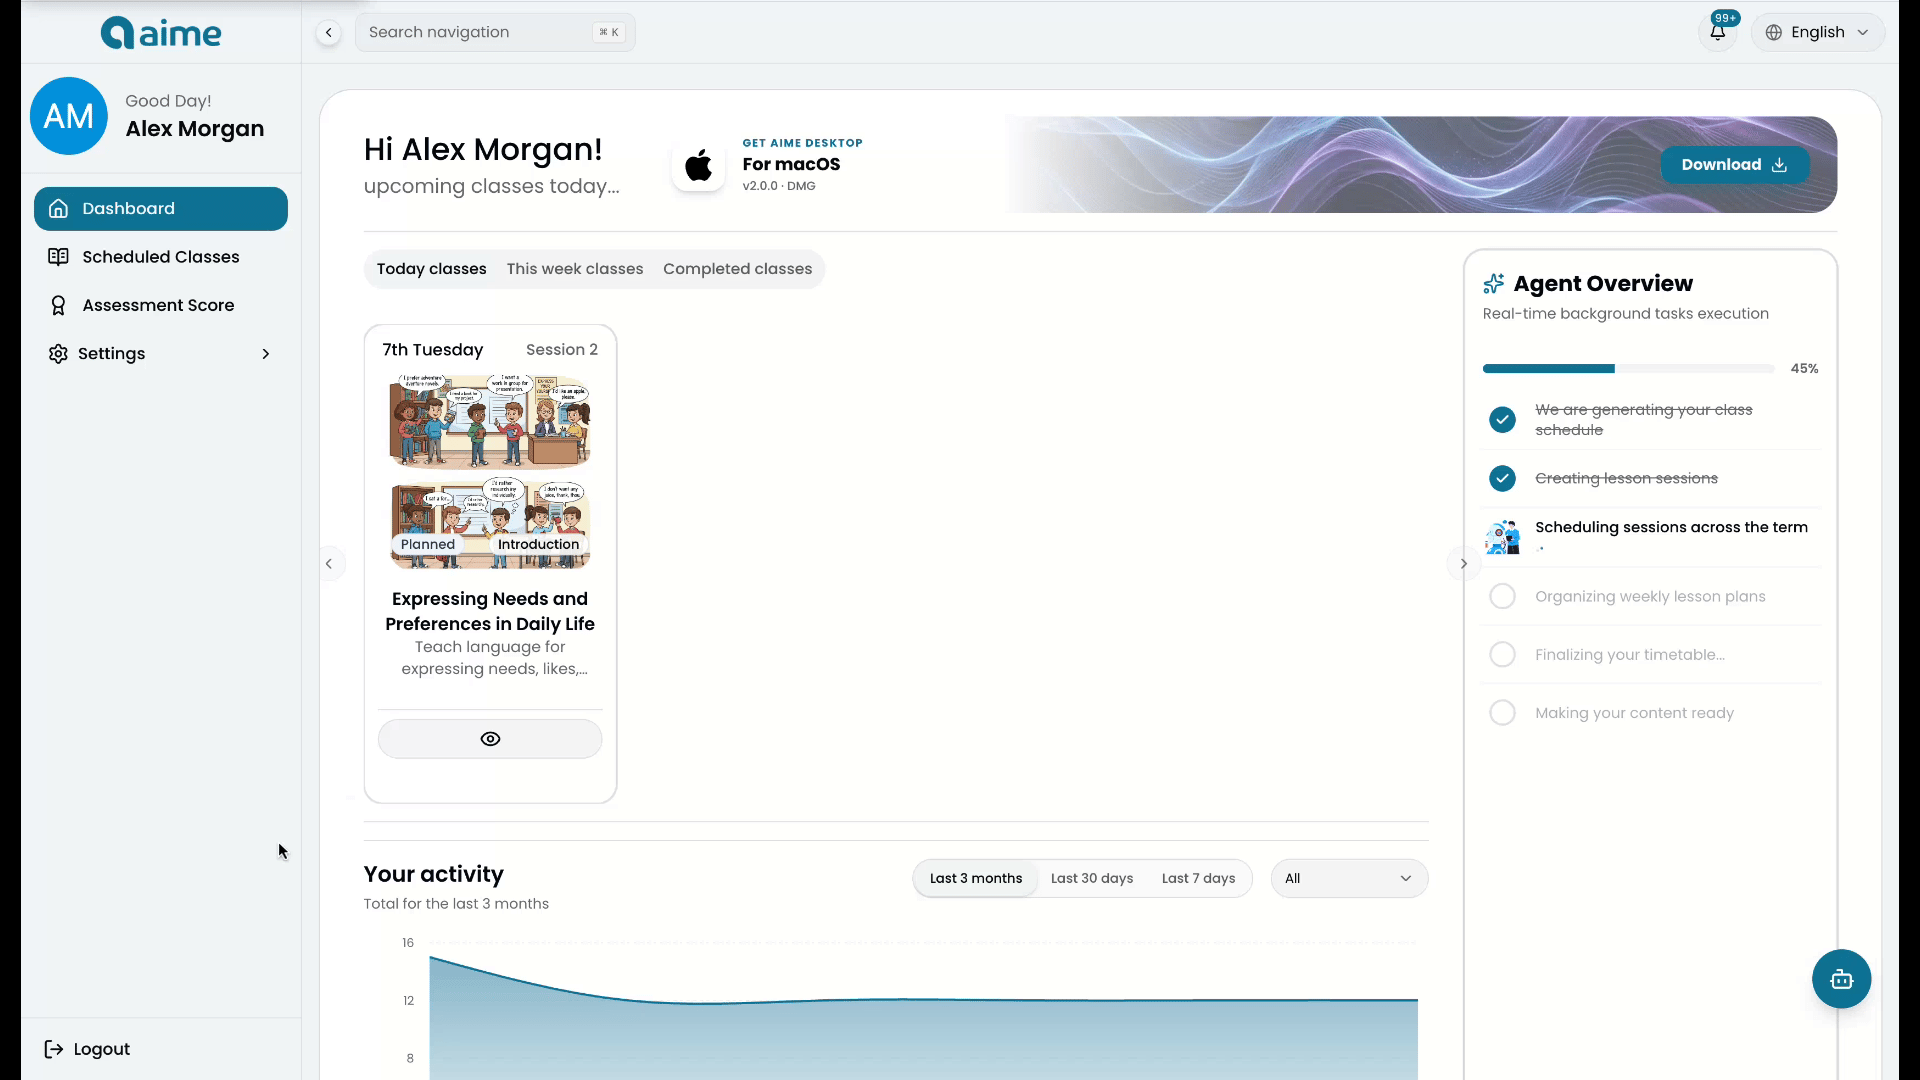Click the AM profile avatar
The height and width of the screenshot is (1080, 1920).
(x=69, y=116)
